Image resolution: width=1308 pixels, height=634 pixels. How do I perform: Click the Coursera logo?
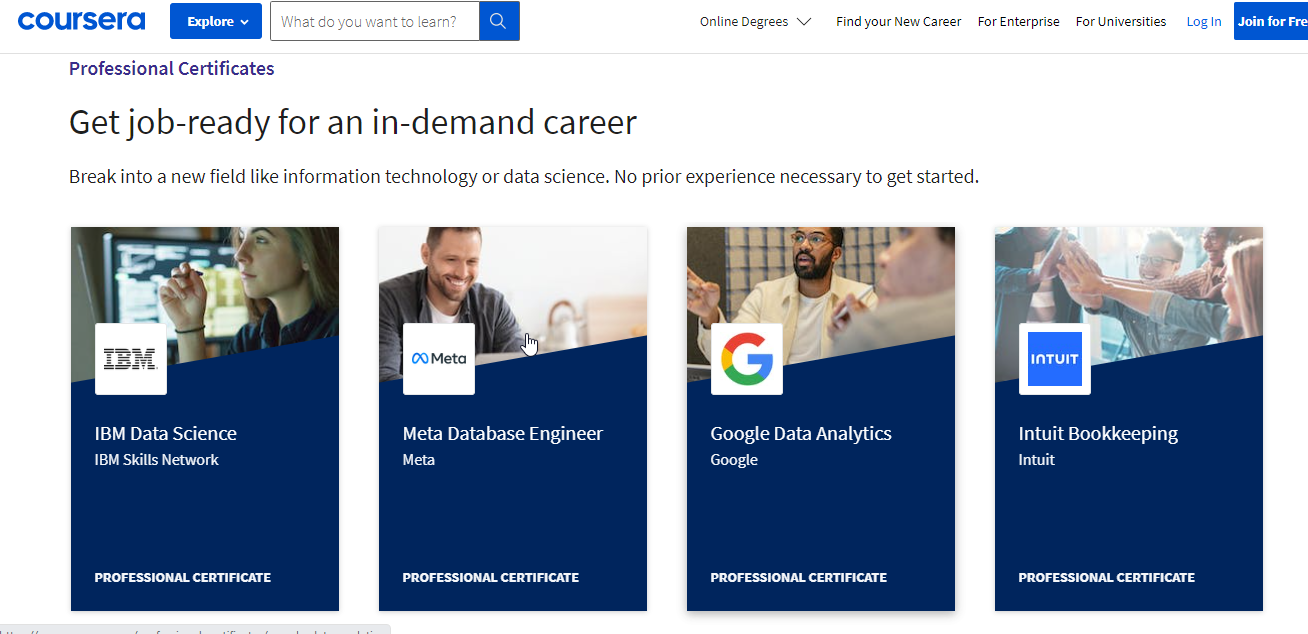[81, 21]
